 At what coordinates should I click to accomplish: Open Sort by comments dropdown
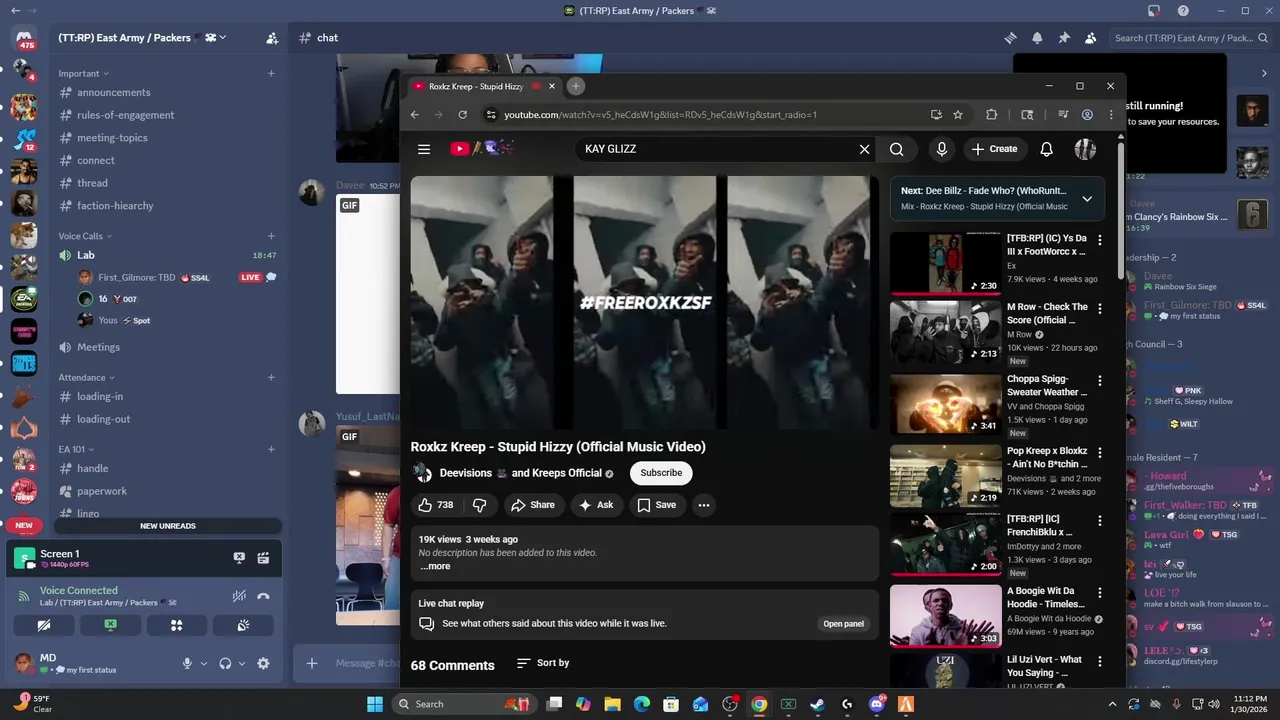(x=543, y=663)
